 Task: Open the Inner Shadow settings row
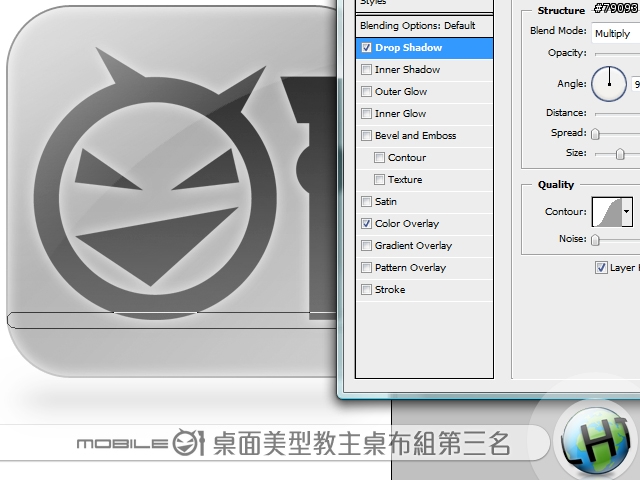424,70
